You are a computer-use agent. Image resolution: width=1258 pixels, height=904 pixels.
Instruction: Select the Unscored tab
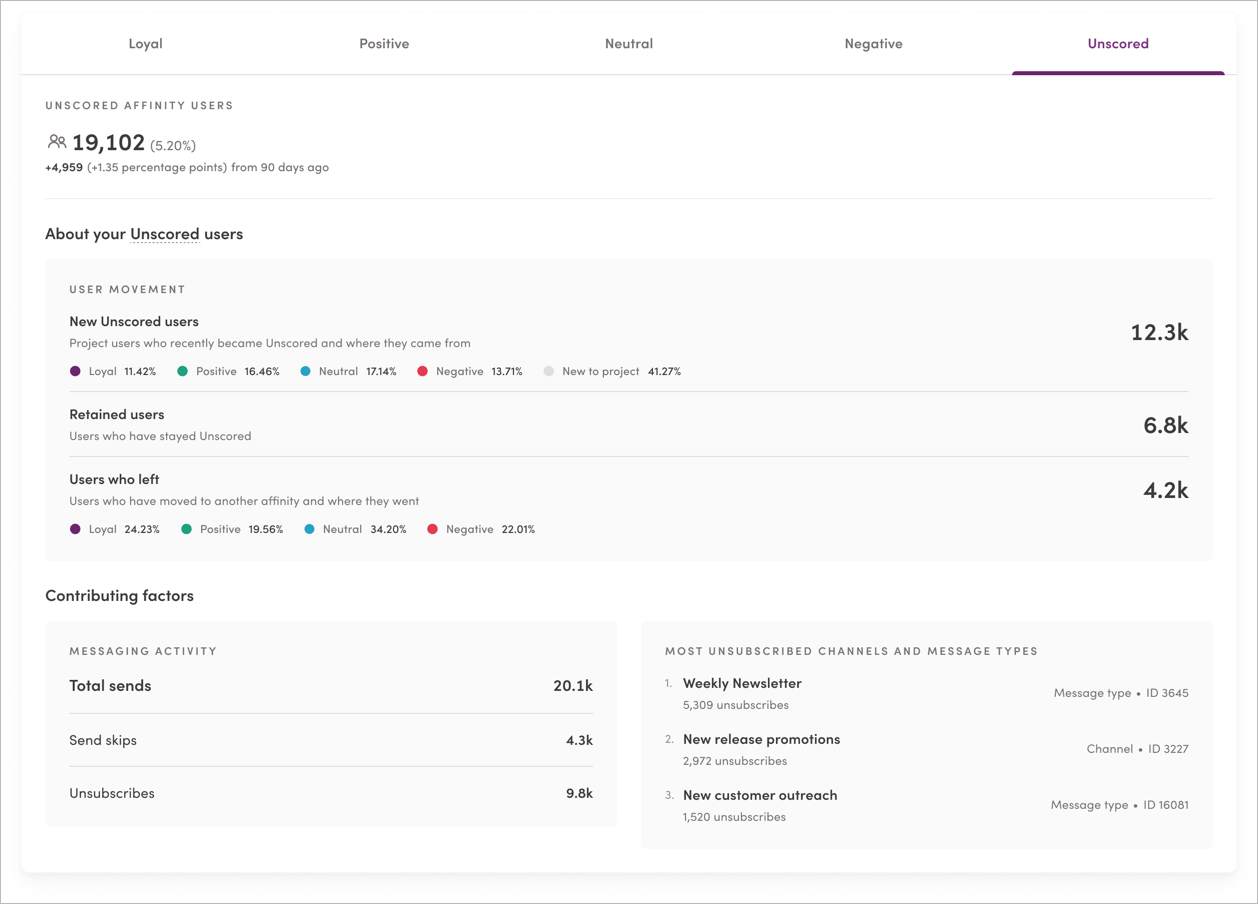click(1118, 44)
